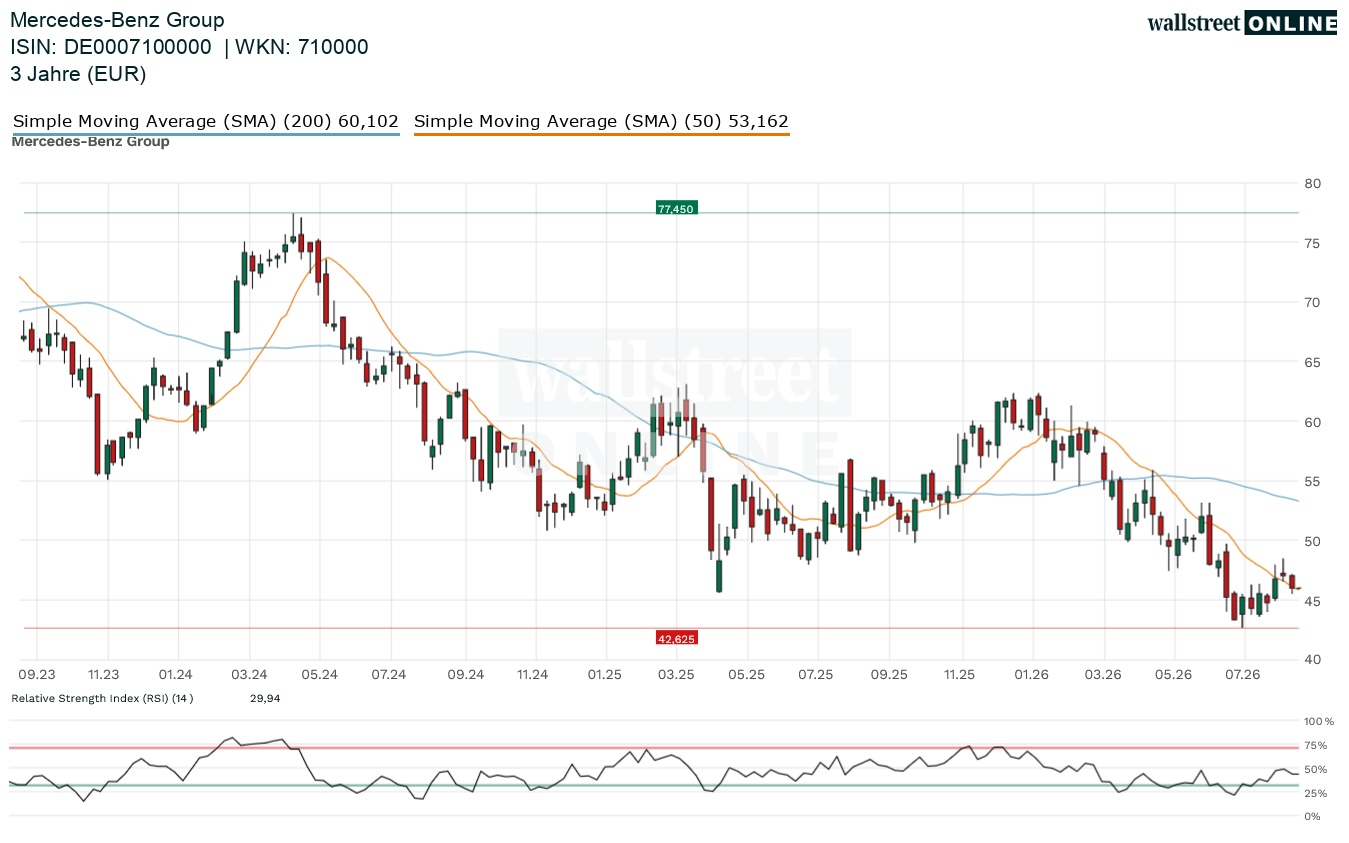Click date axis label 01.25
The height and width of the screenshot is (843, 1349).
click(605, 675)
